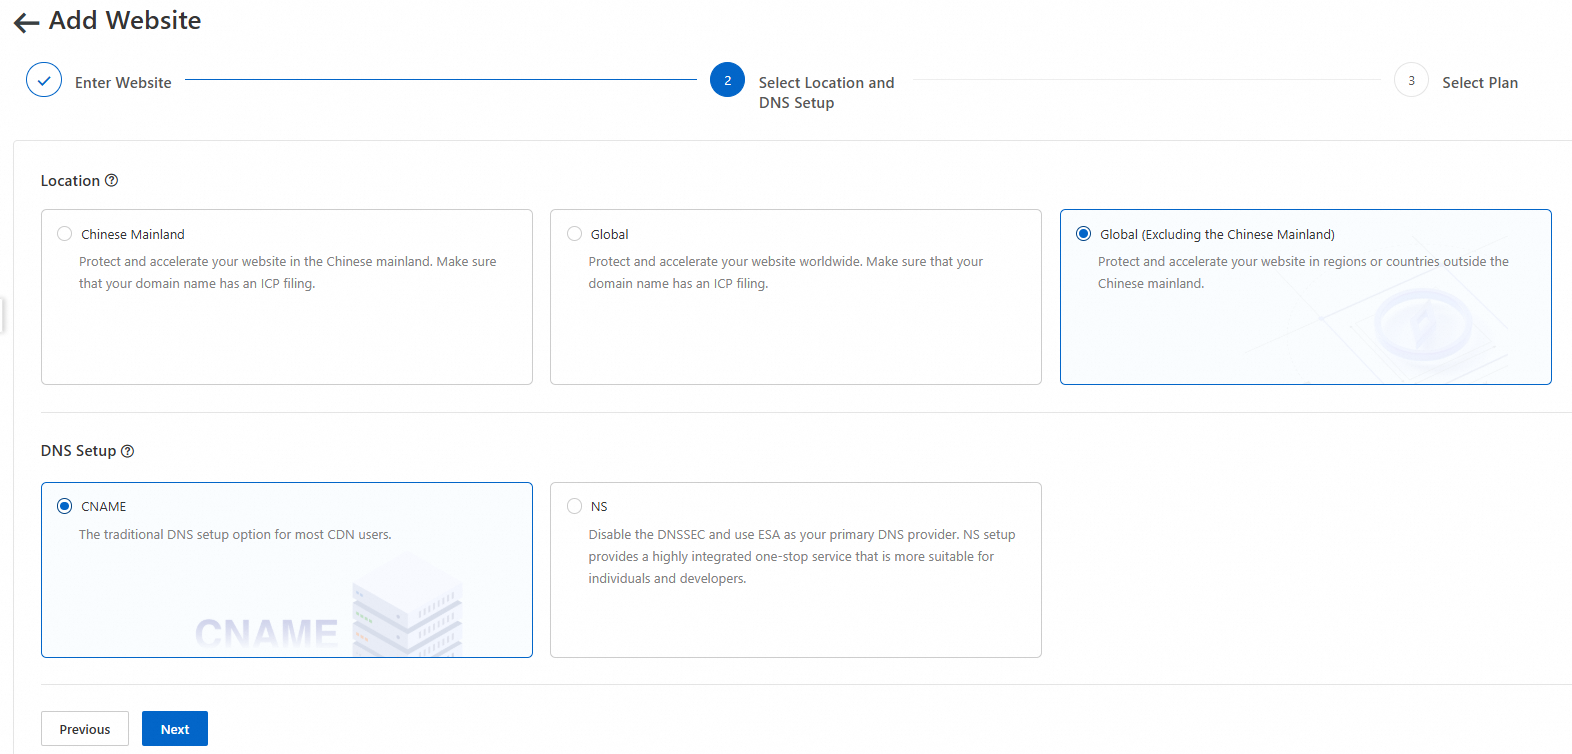Click the CNAME description about traditional DNS setup
Screen dimensions: 1572x754
[x=235, y=535]
